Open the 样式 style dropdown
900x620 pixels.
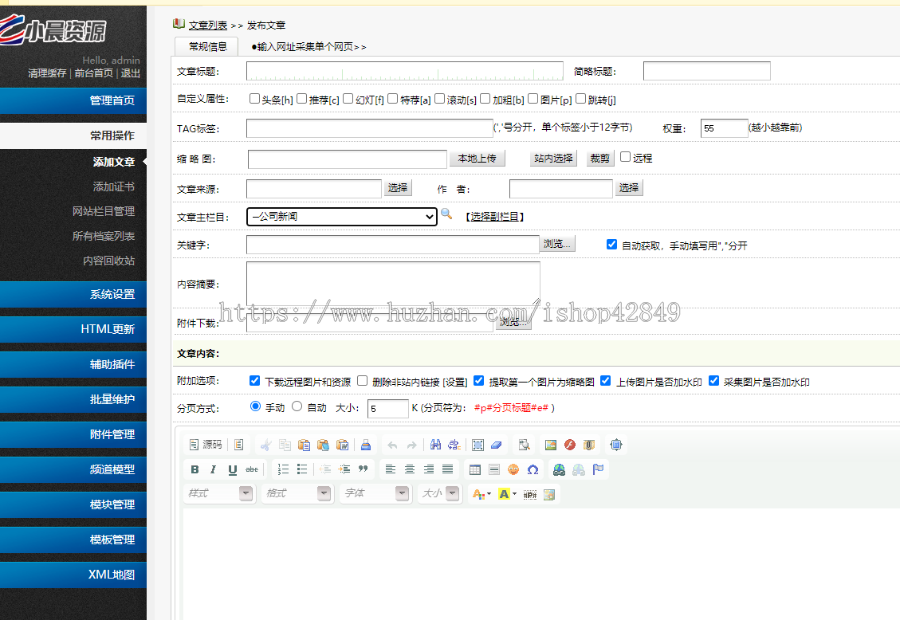(x=219, y=494)
